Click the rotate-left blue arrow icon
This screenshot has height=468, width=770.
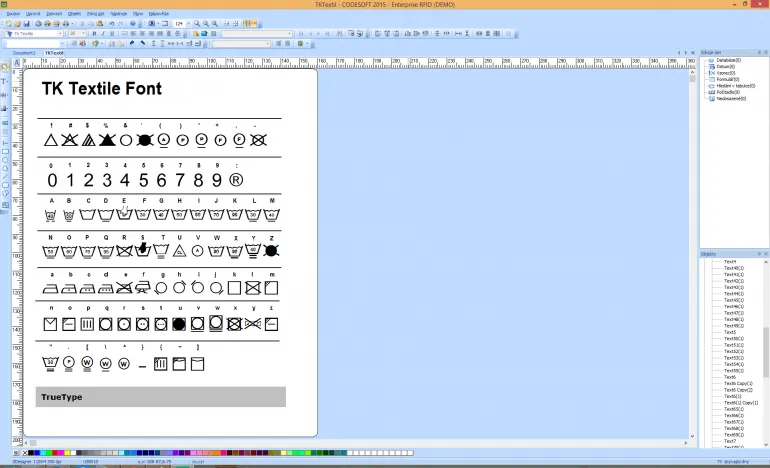[132, 43]
